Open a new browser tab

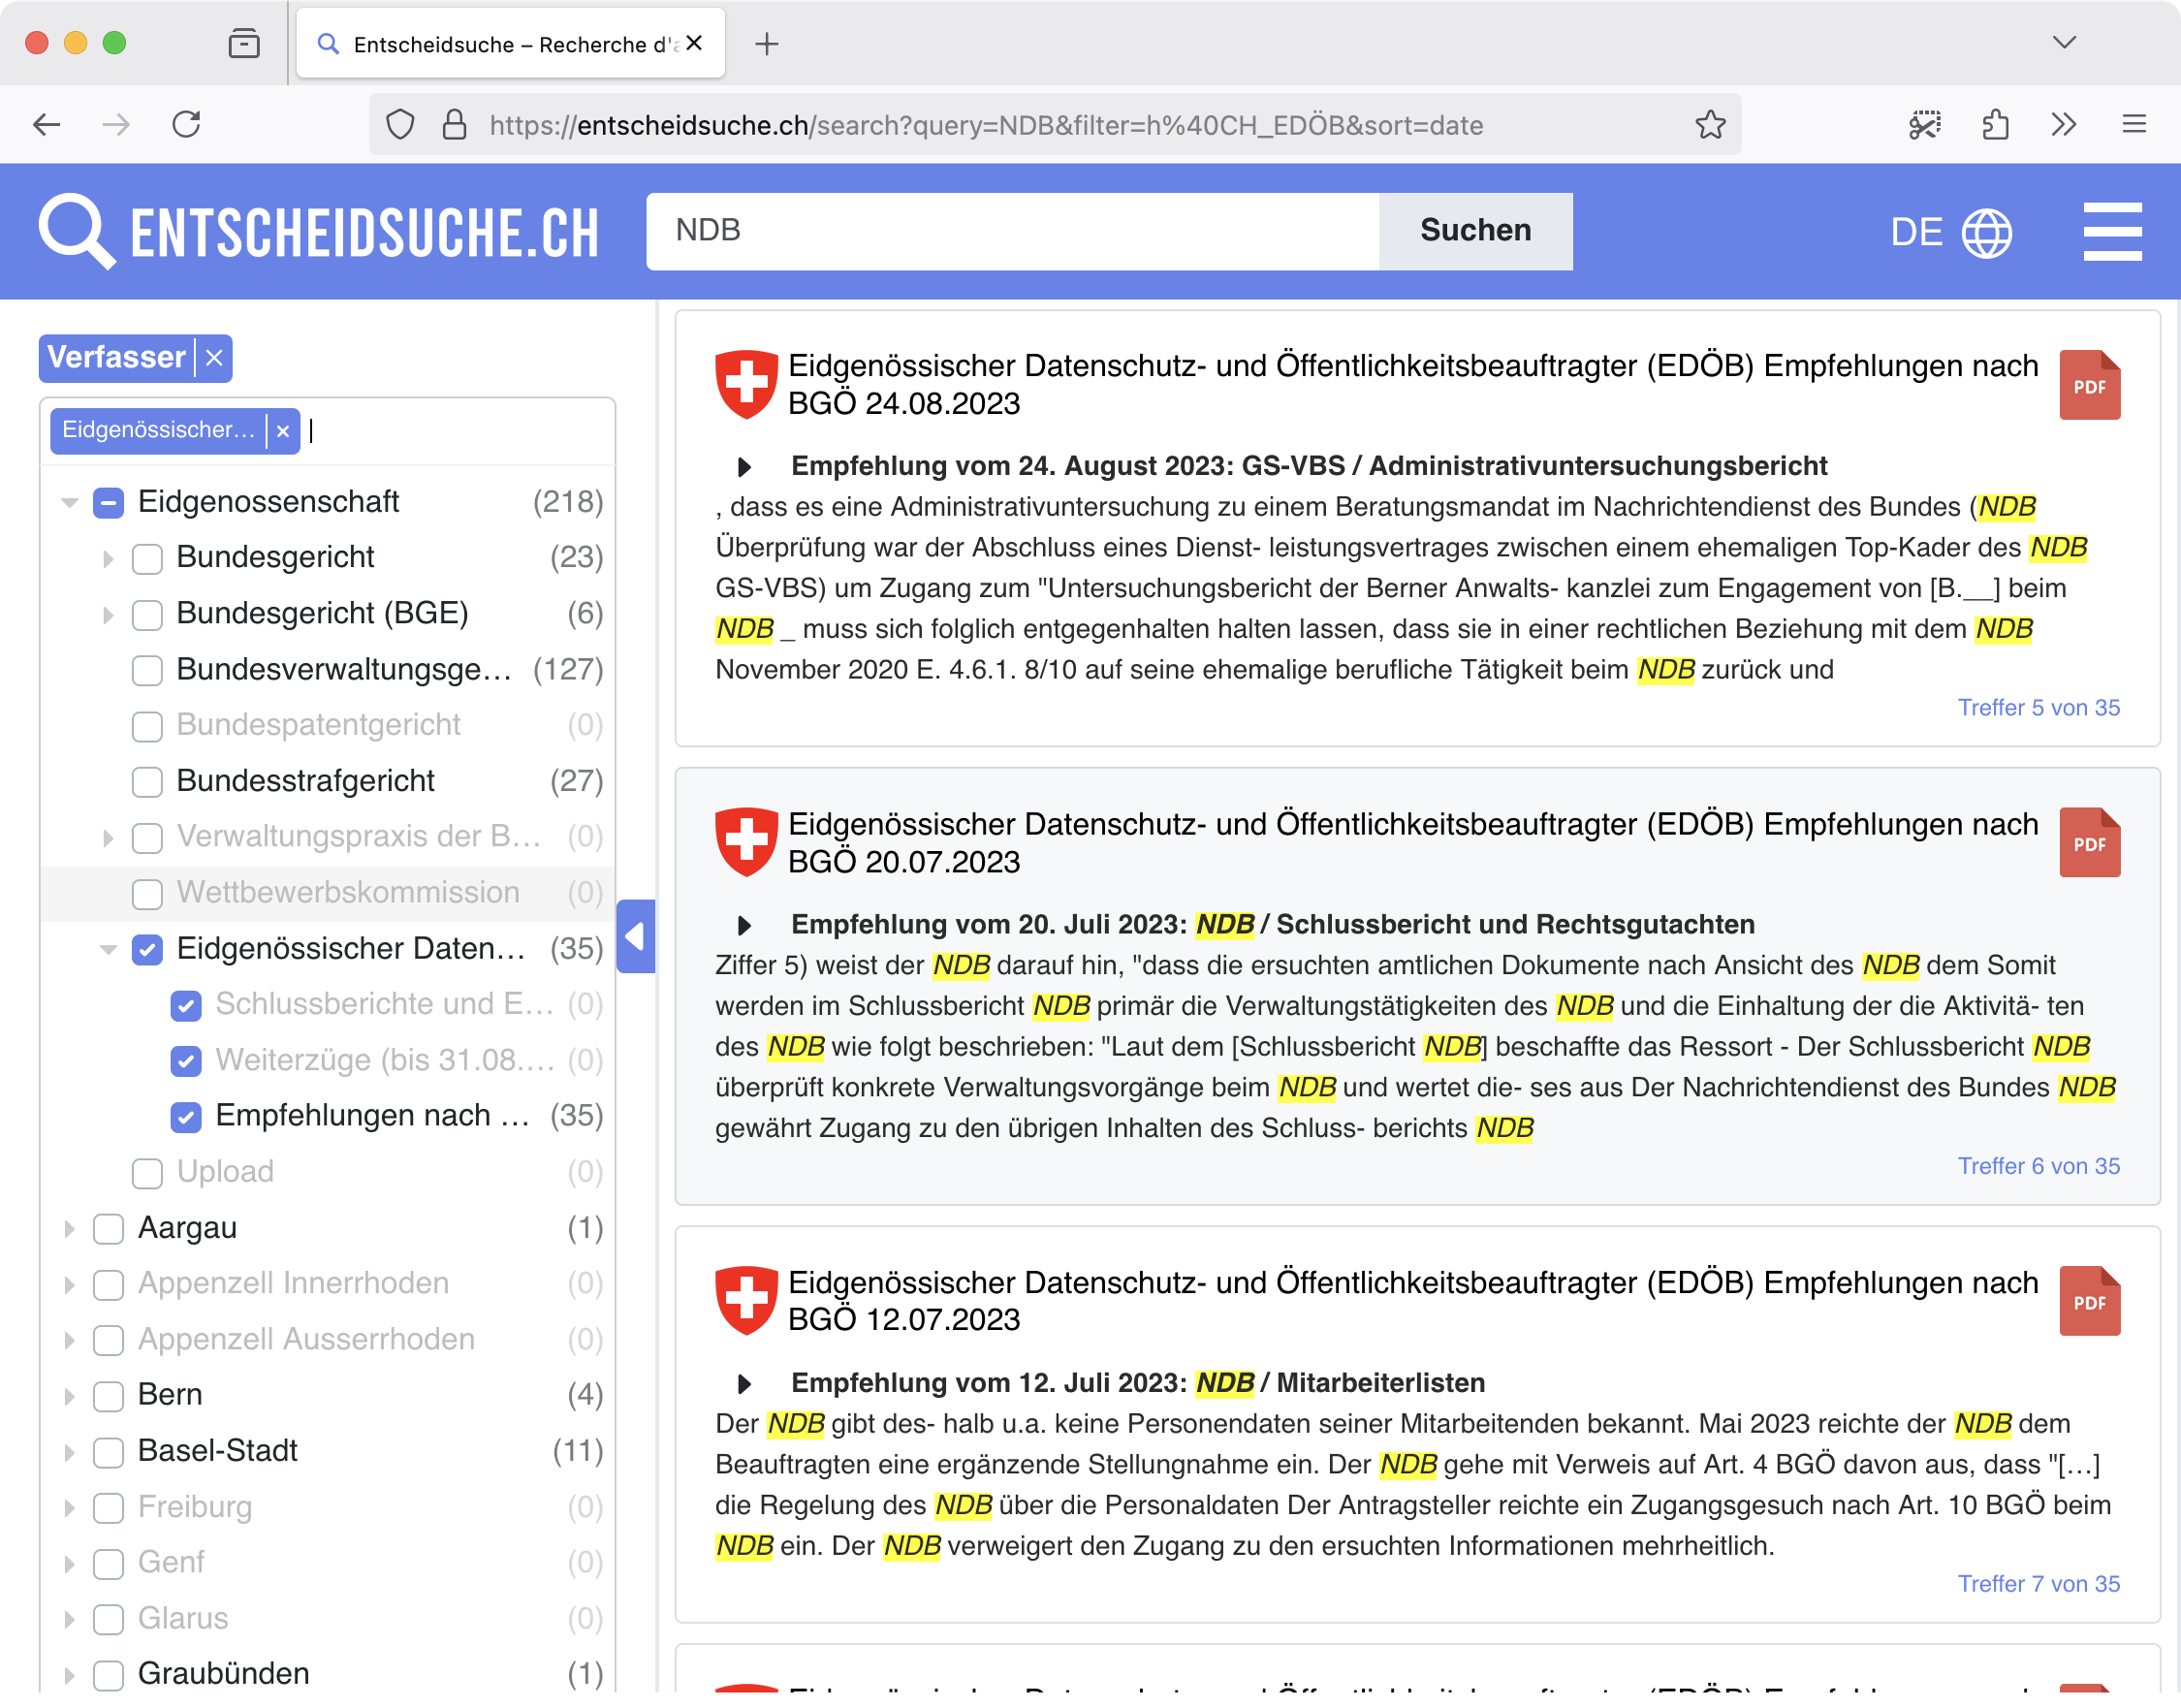(766, 44)
